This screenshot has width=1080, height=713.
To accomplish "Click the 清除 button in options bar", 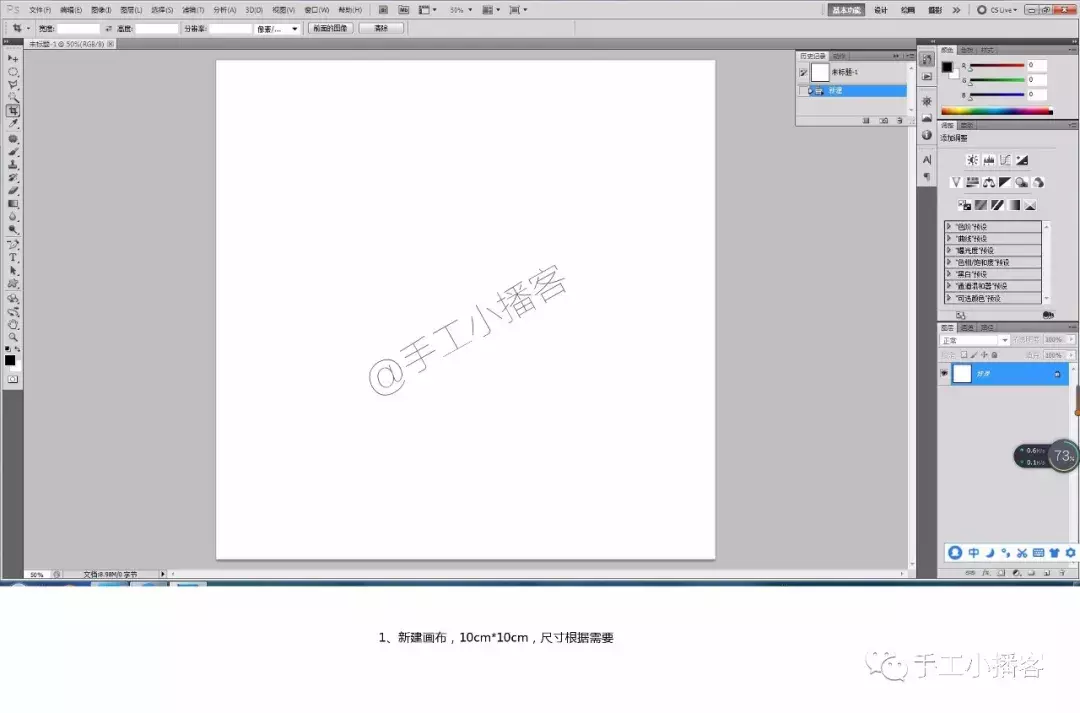I will coord(381,28).
